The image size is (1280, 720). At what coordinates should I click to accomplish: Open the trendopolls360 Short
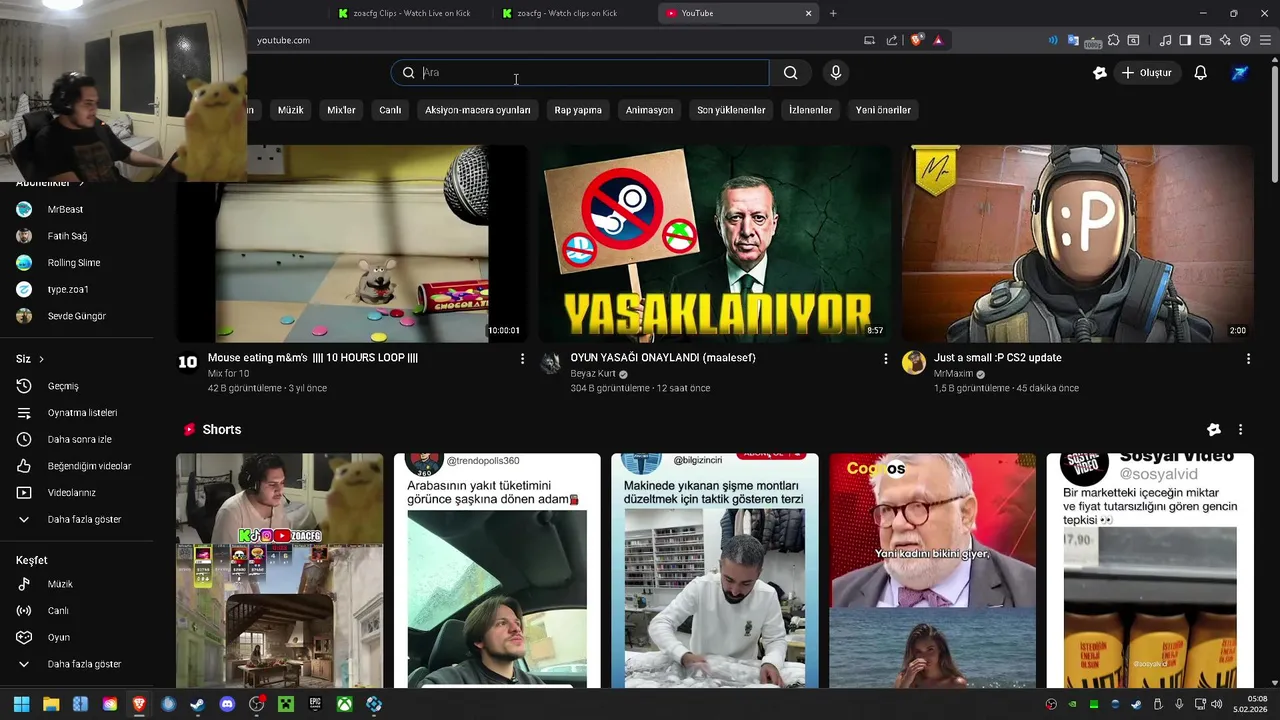point(497,571)
